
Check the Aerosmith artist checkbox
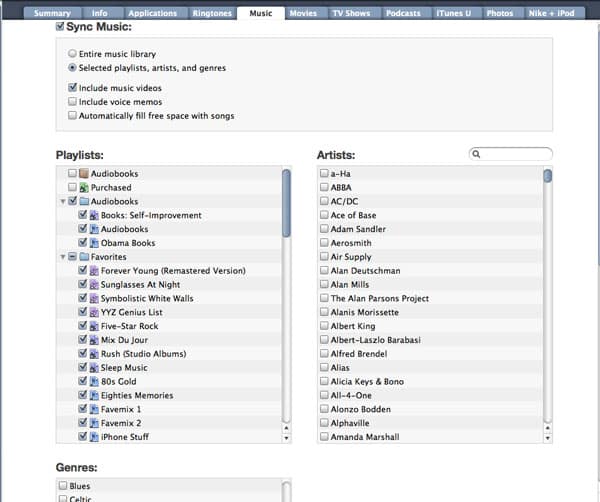pyautogui.click(x=324, y=243)
